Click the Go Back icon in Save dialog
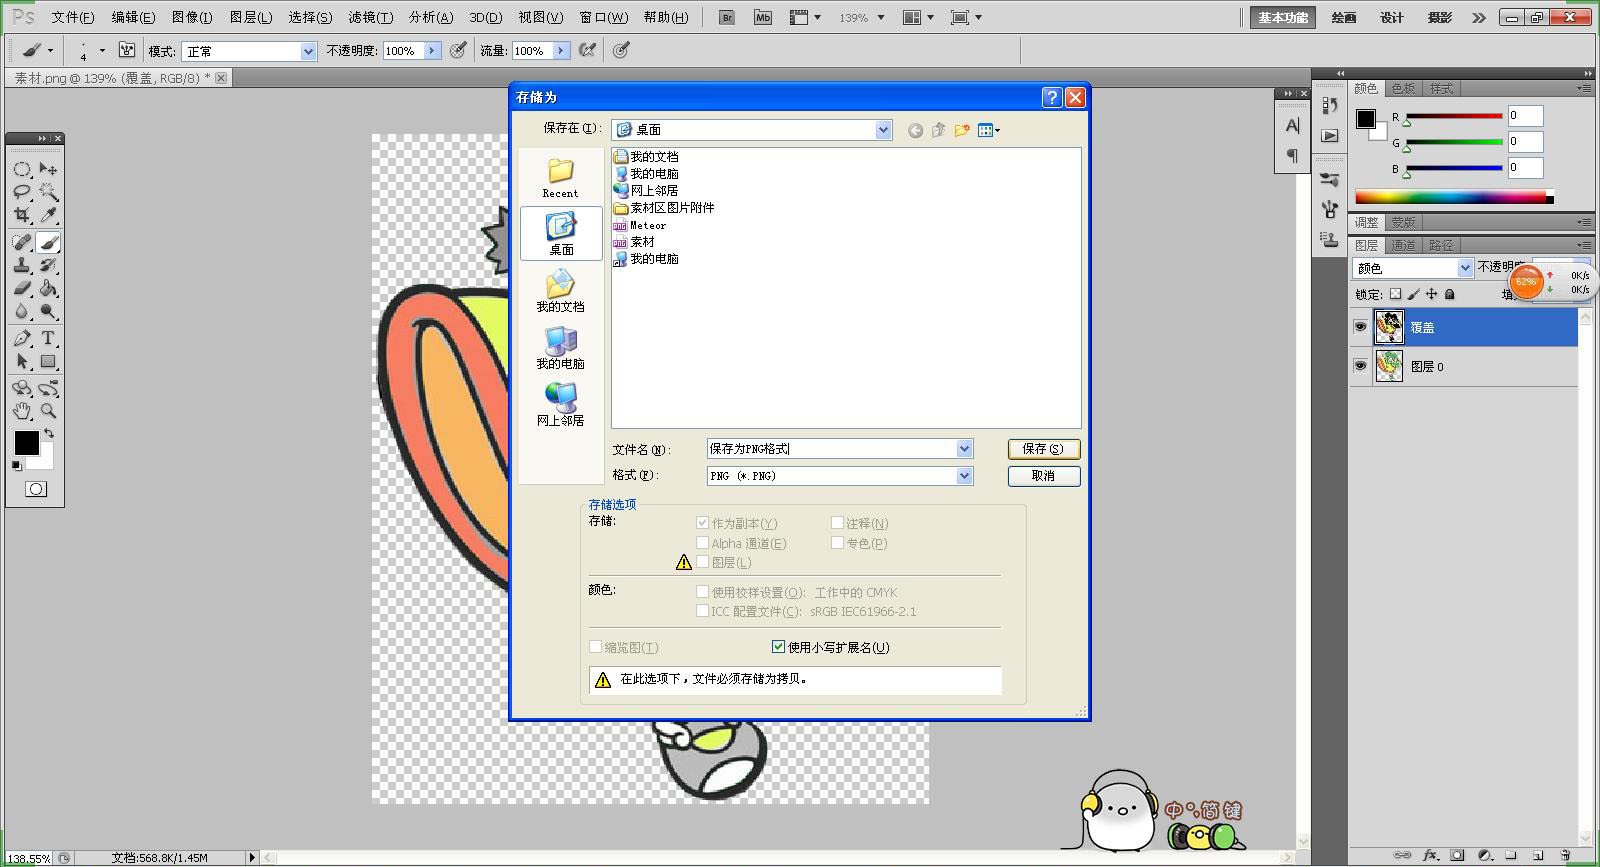The image size is (1600, 867). (915, 130)
